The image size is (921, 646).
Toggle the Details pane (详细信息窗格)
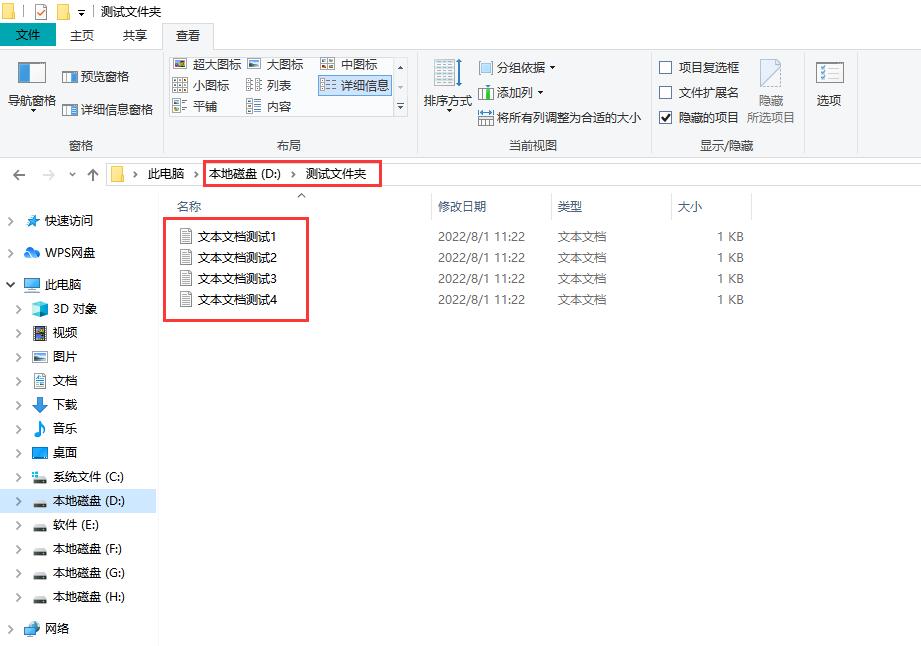coord(107,110)
